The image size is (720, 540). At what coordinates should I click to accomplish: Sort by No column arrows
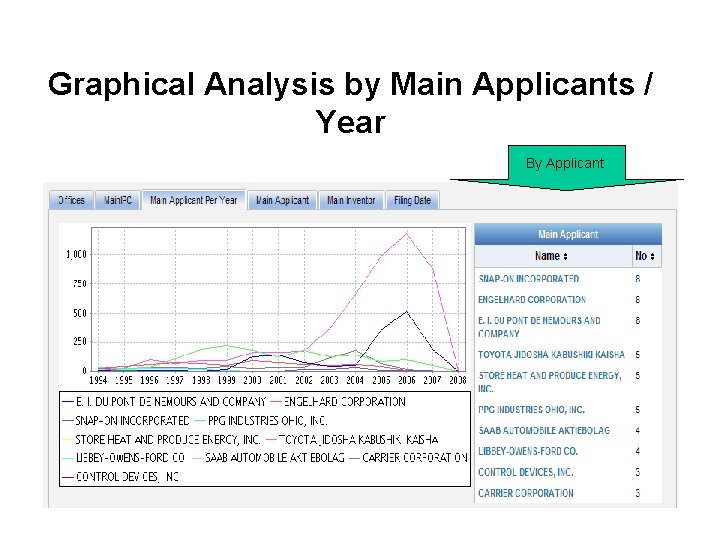tap(652, 257)
